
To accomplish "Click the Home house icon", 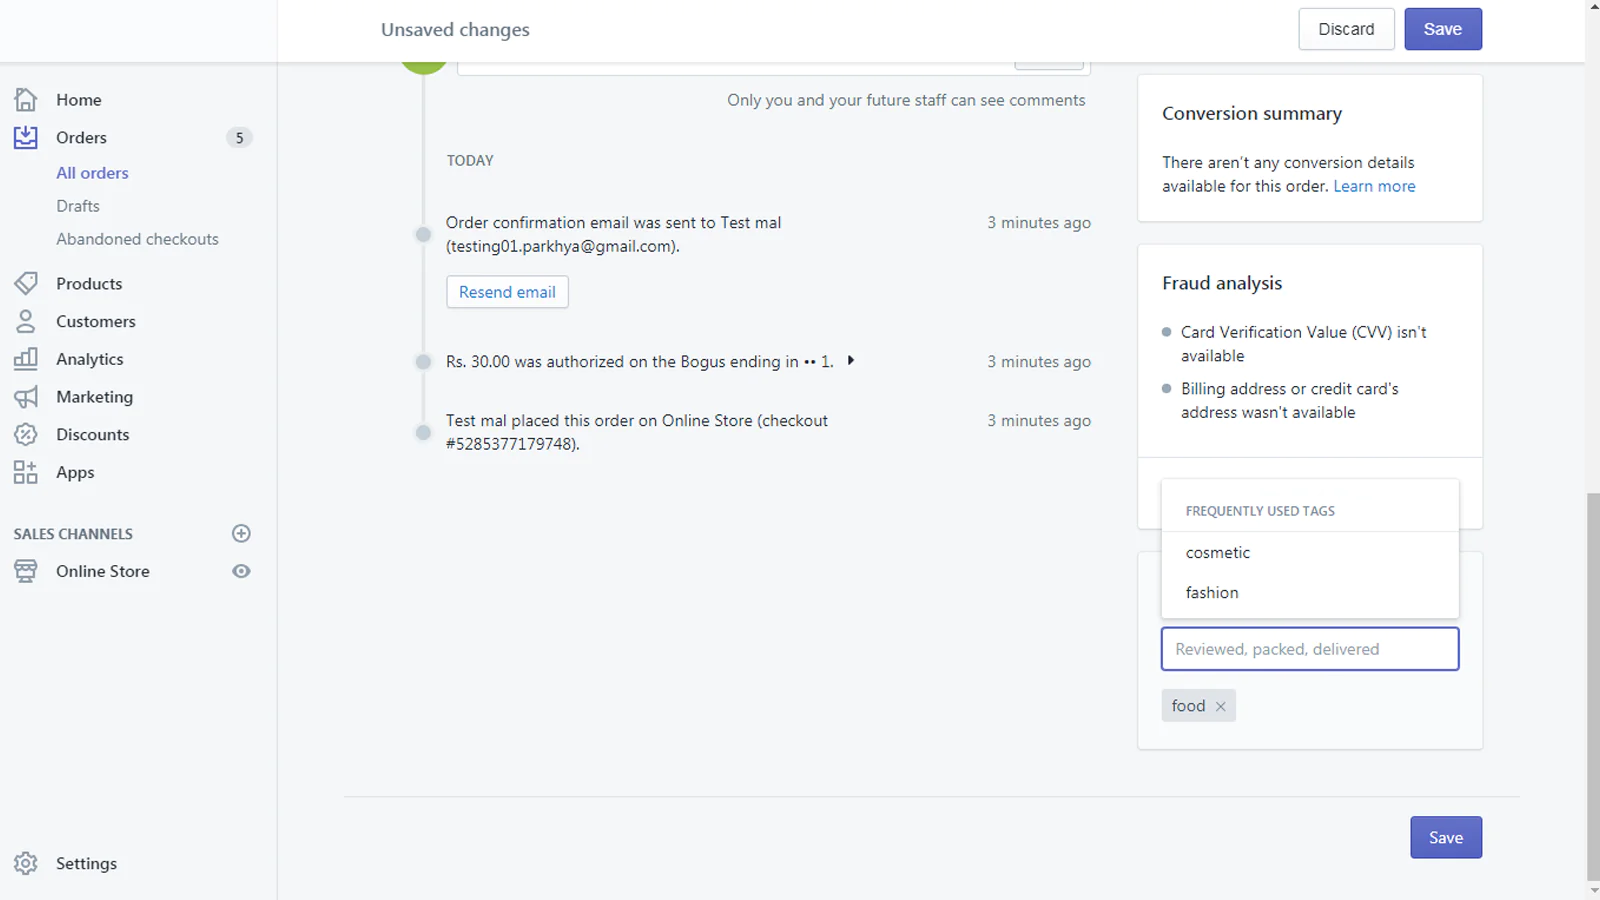I will coord(26,99).
